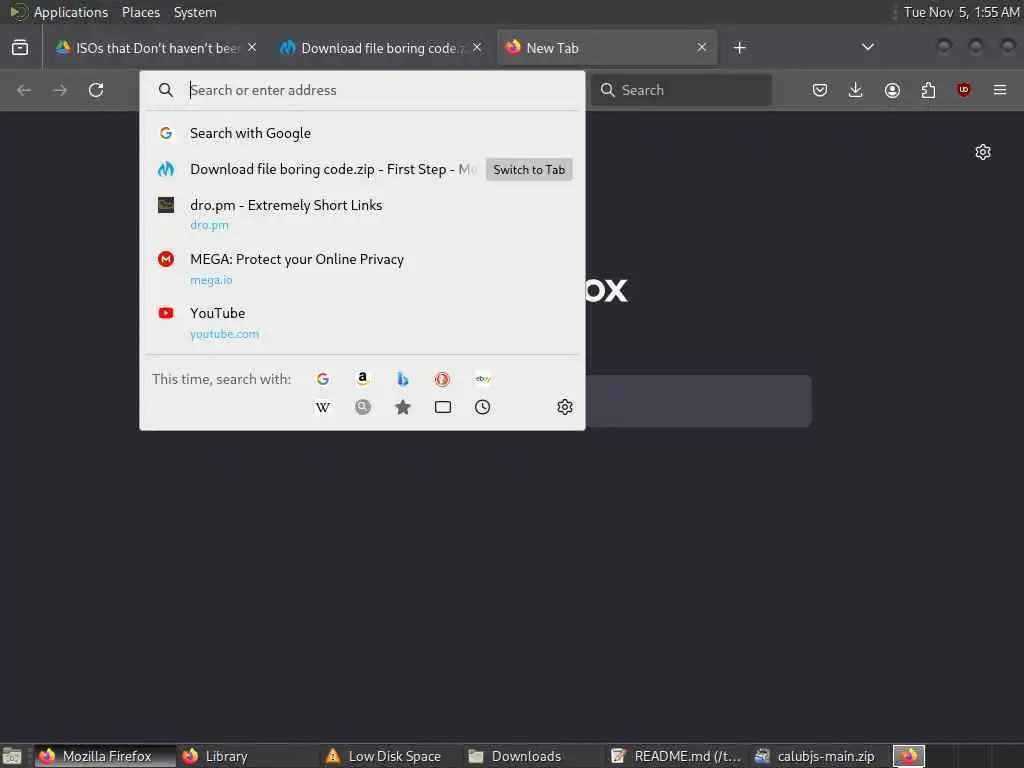
Task: Open the Extensions puzzle icon
Action: [928, 90]
